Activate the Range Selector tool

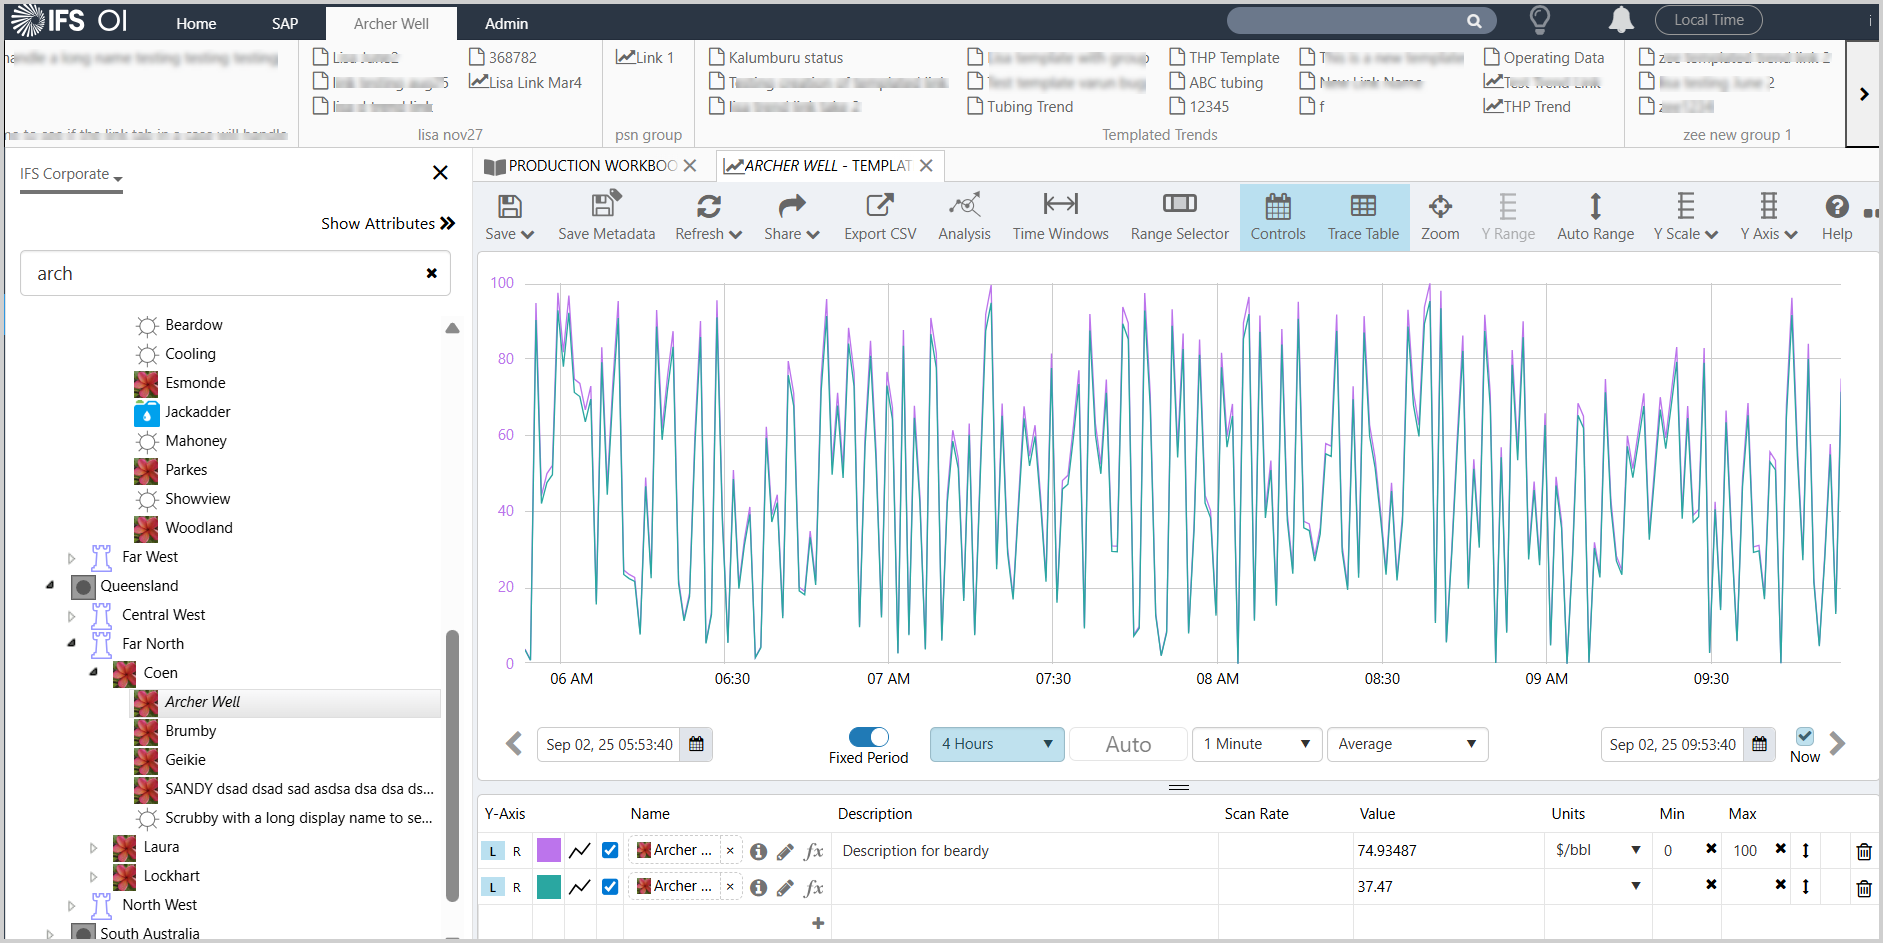tap(1179, 217)
